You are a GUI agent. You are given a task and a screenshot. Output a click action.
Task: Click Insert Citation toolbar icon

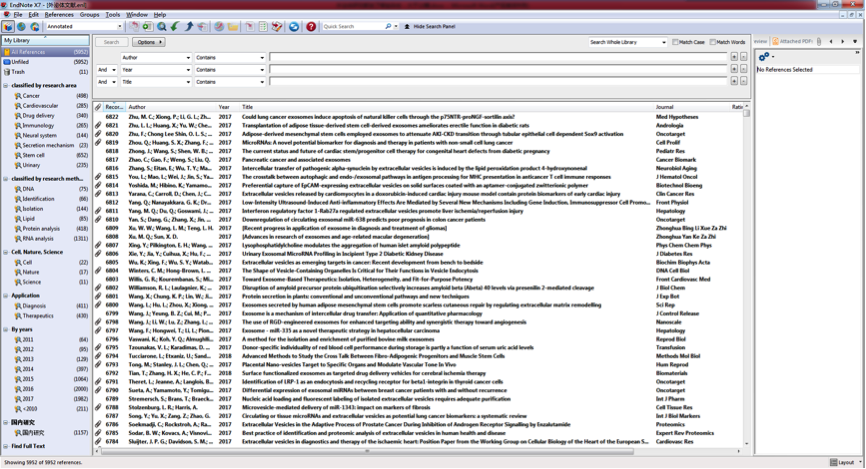click(250, 27)
